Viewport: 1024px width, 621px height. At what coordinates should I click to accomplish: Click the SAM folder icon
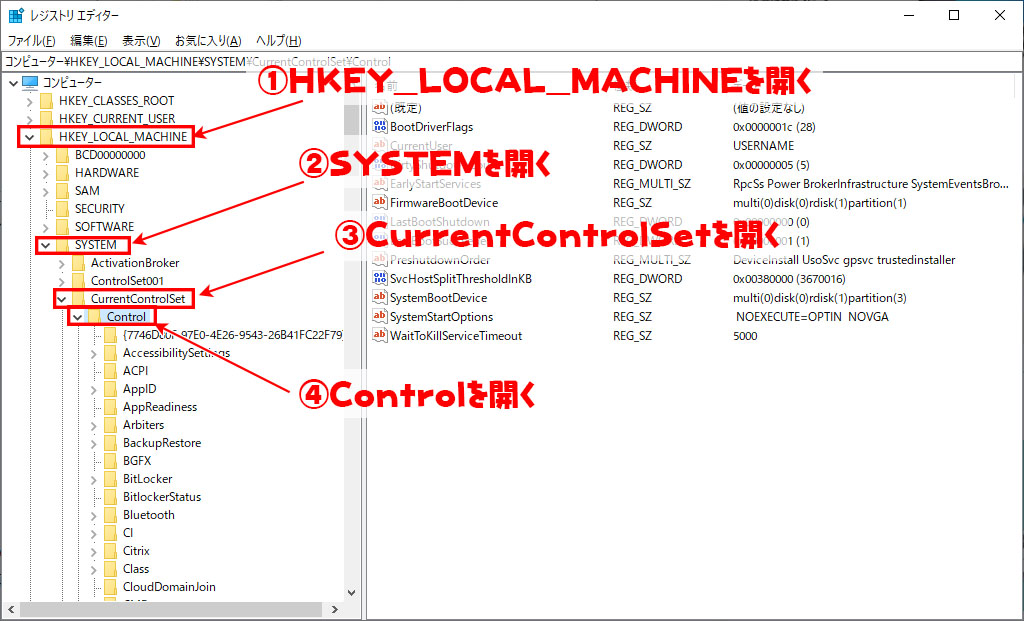63,191
